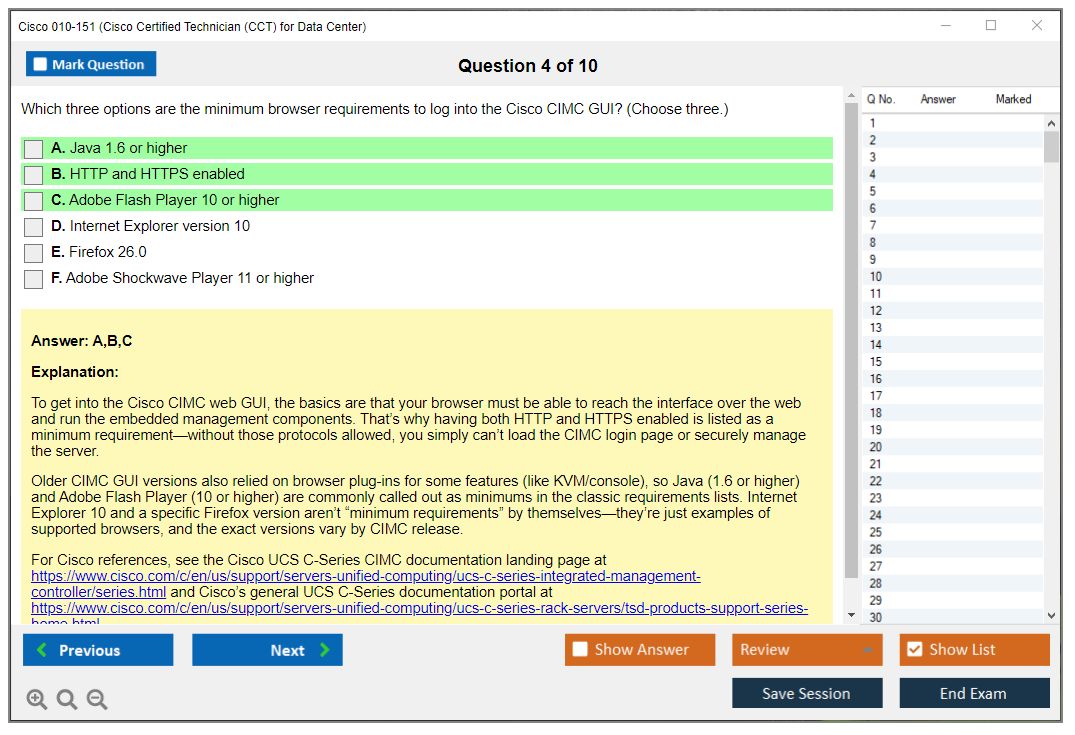
Task: Click the zoom in magnifier icon
Action: (37, 699)
